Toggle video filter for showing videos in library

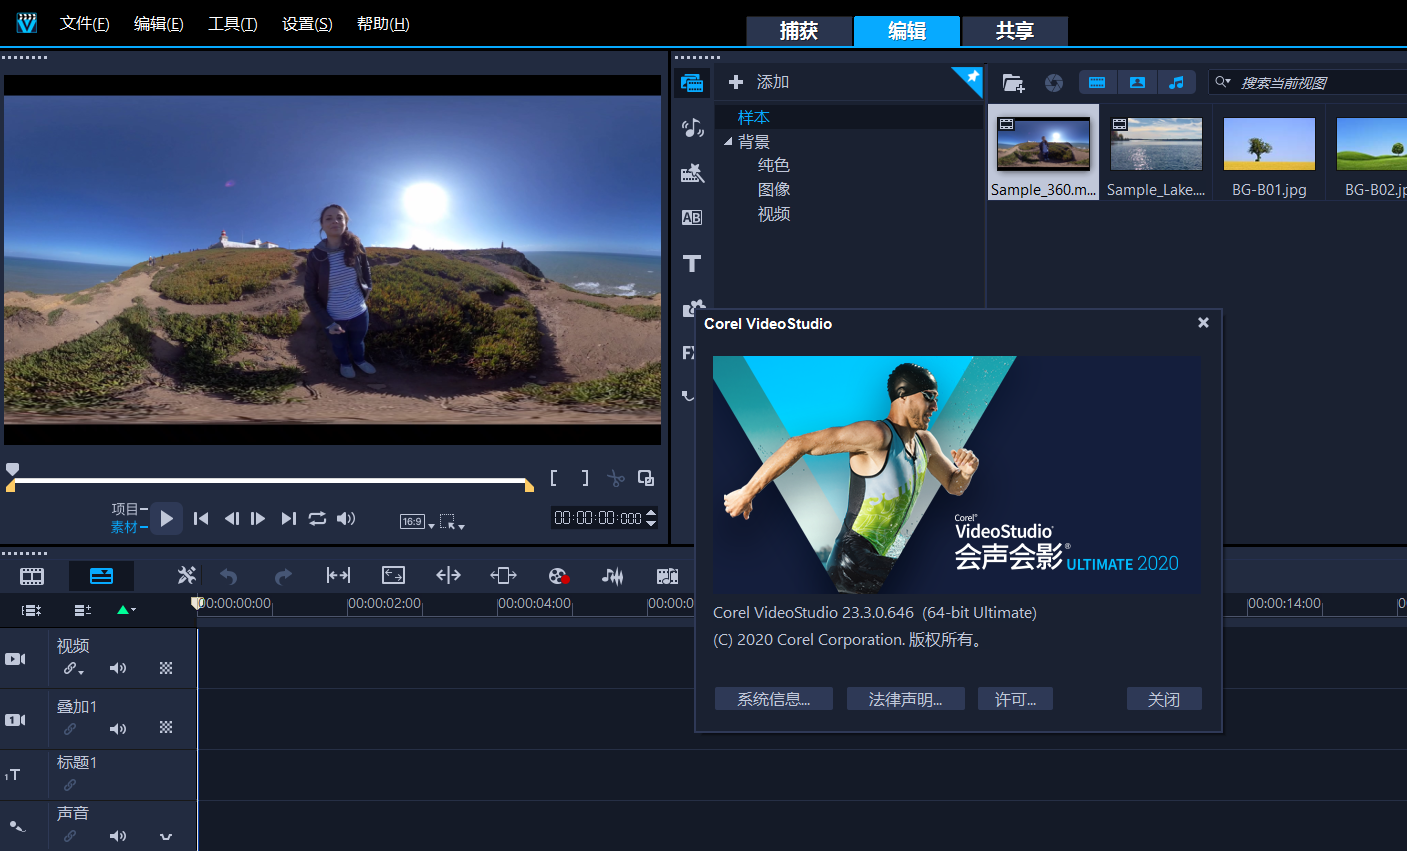point(1097,83)
